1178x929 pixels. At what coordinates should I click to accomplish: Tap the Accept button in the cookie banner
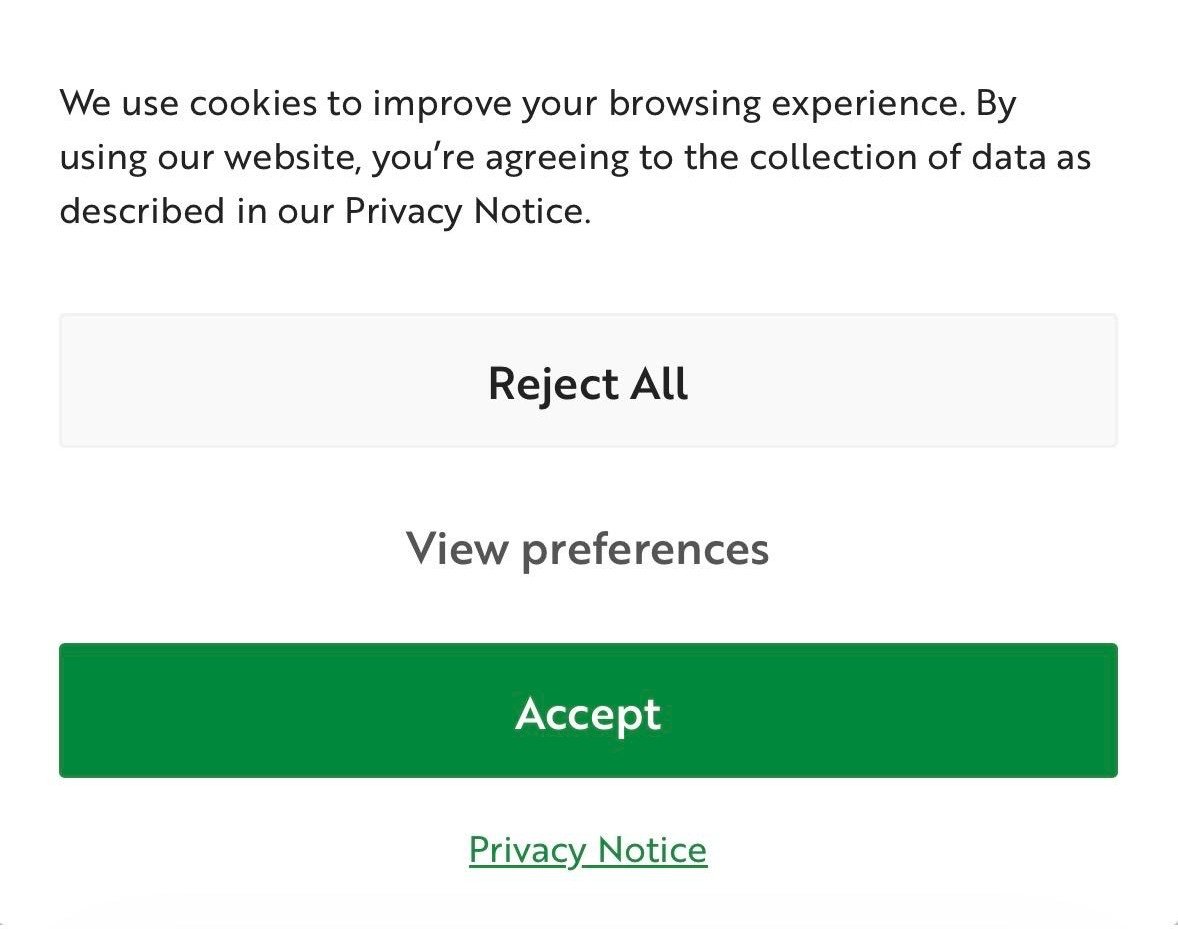click(x=588, y=710)
